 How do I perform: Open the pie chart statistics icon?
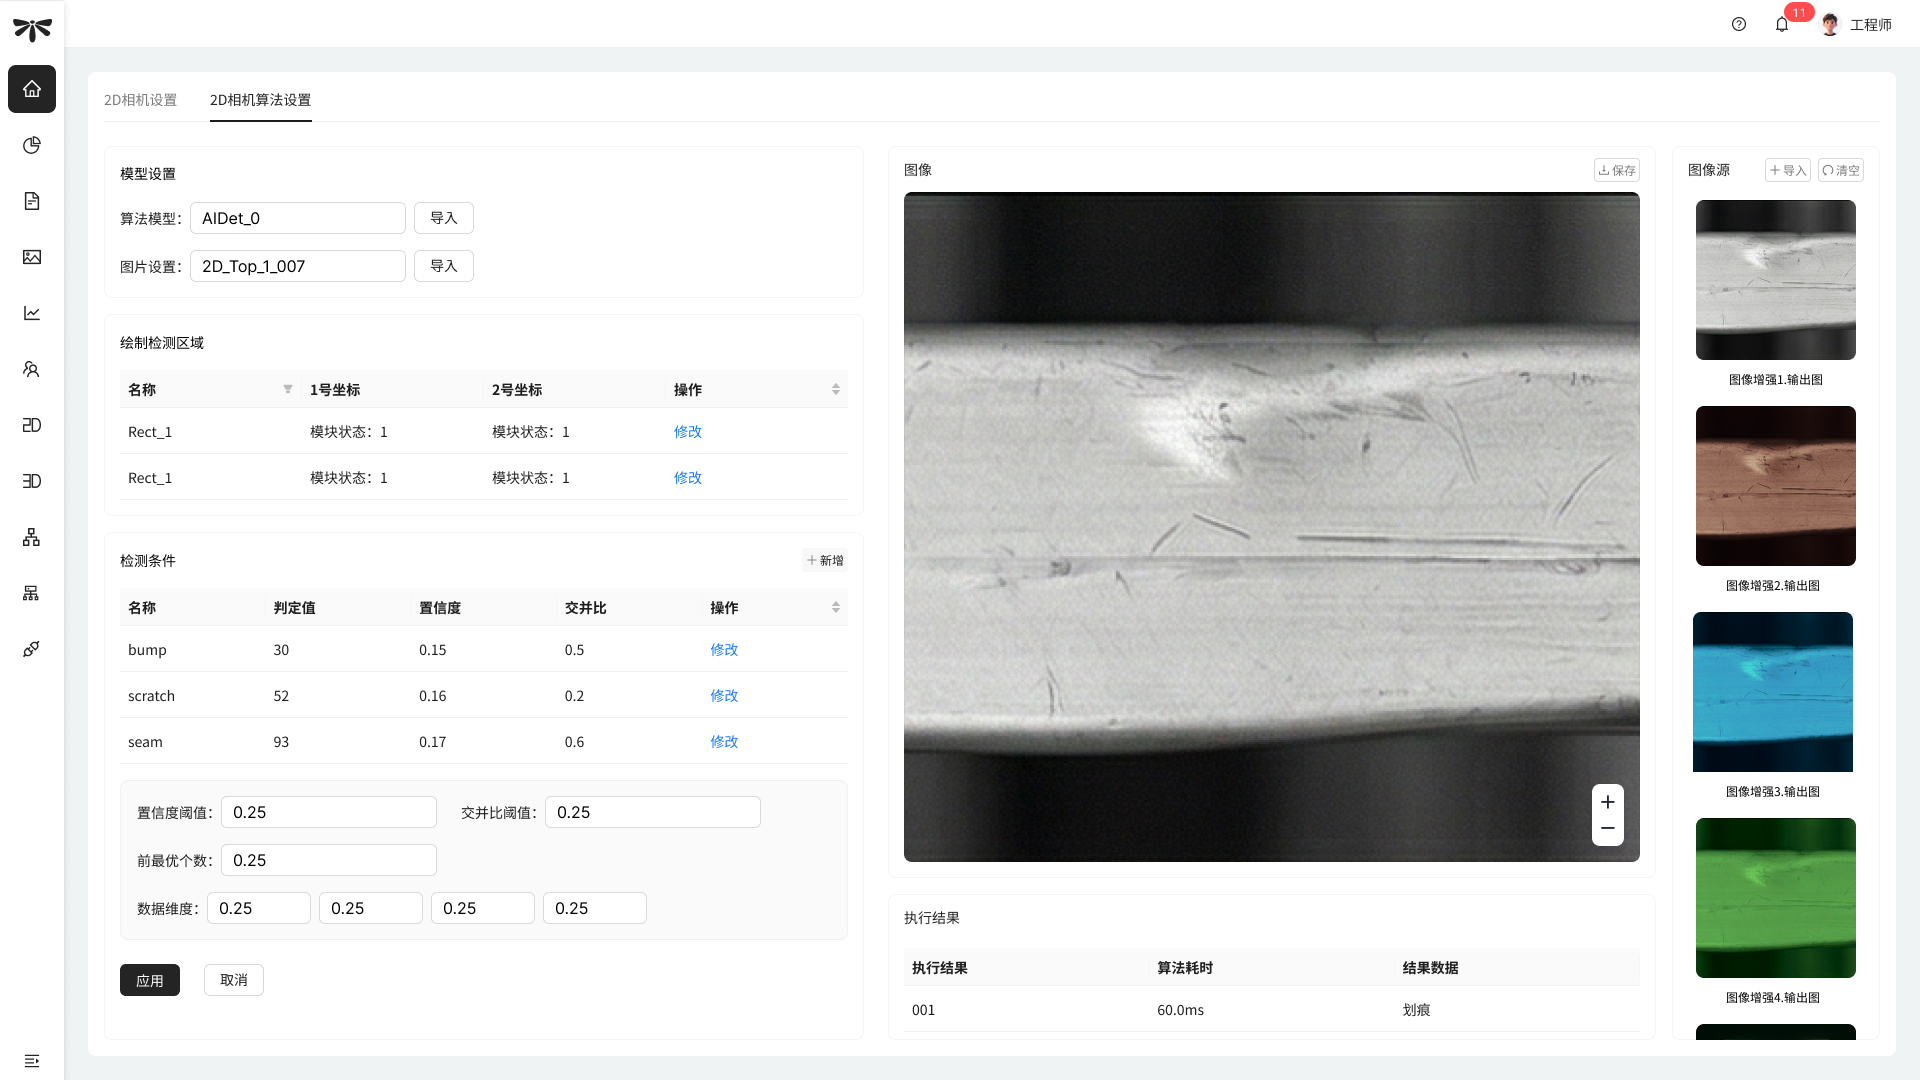point(32,145)
